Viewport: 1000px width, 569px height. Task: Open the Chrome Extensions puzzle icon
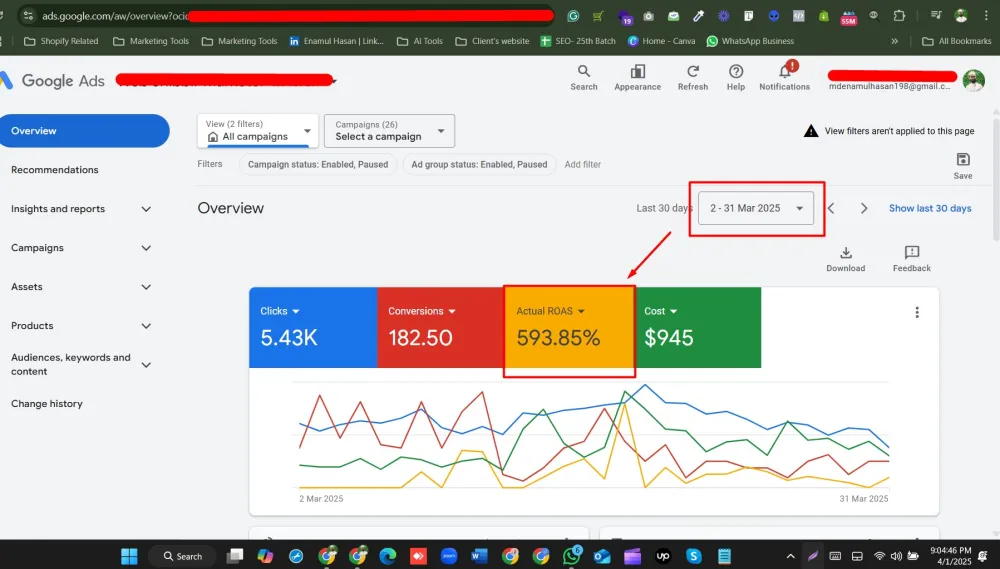(899, 16)
